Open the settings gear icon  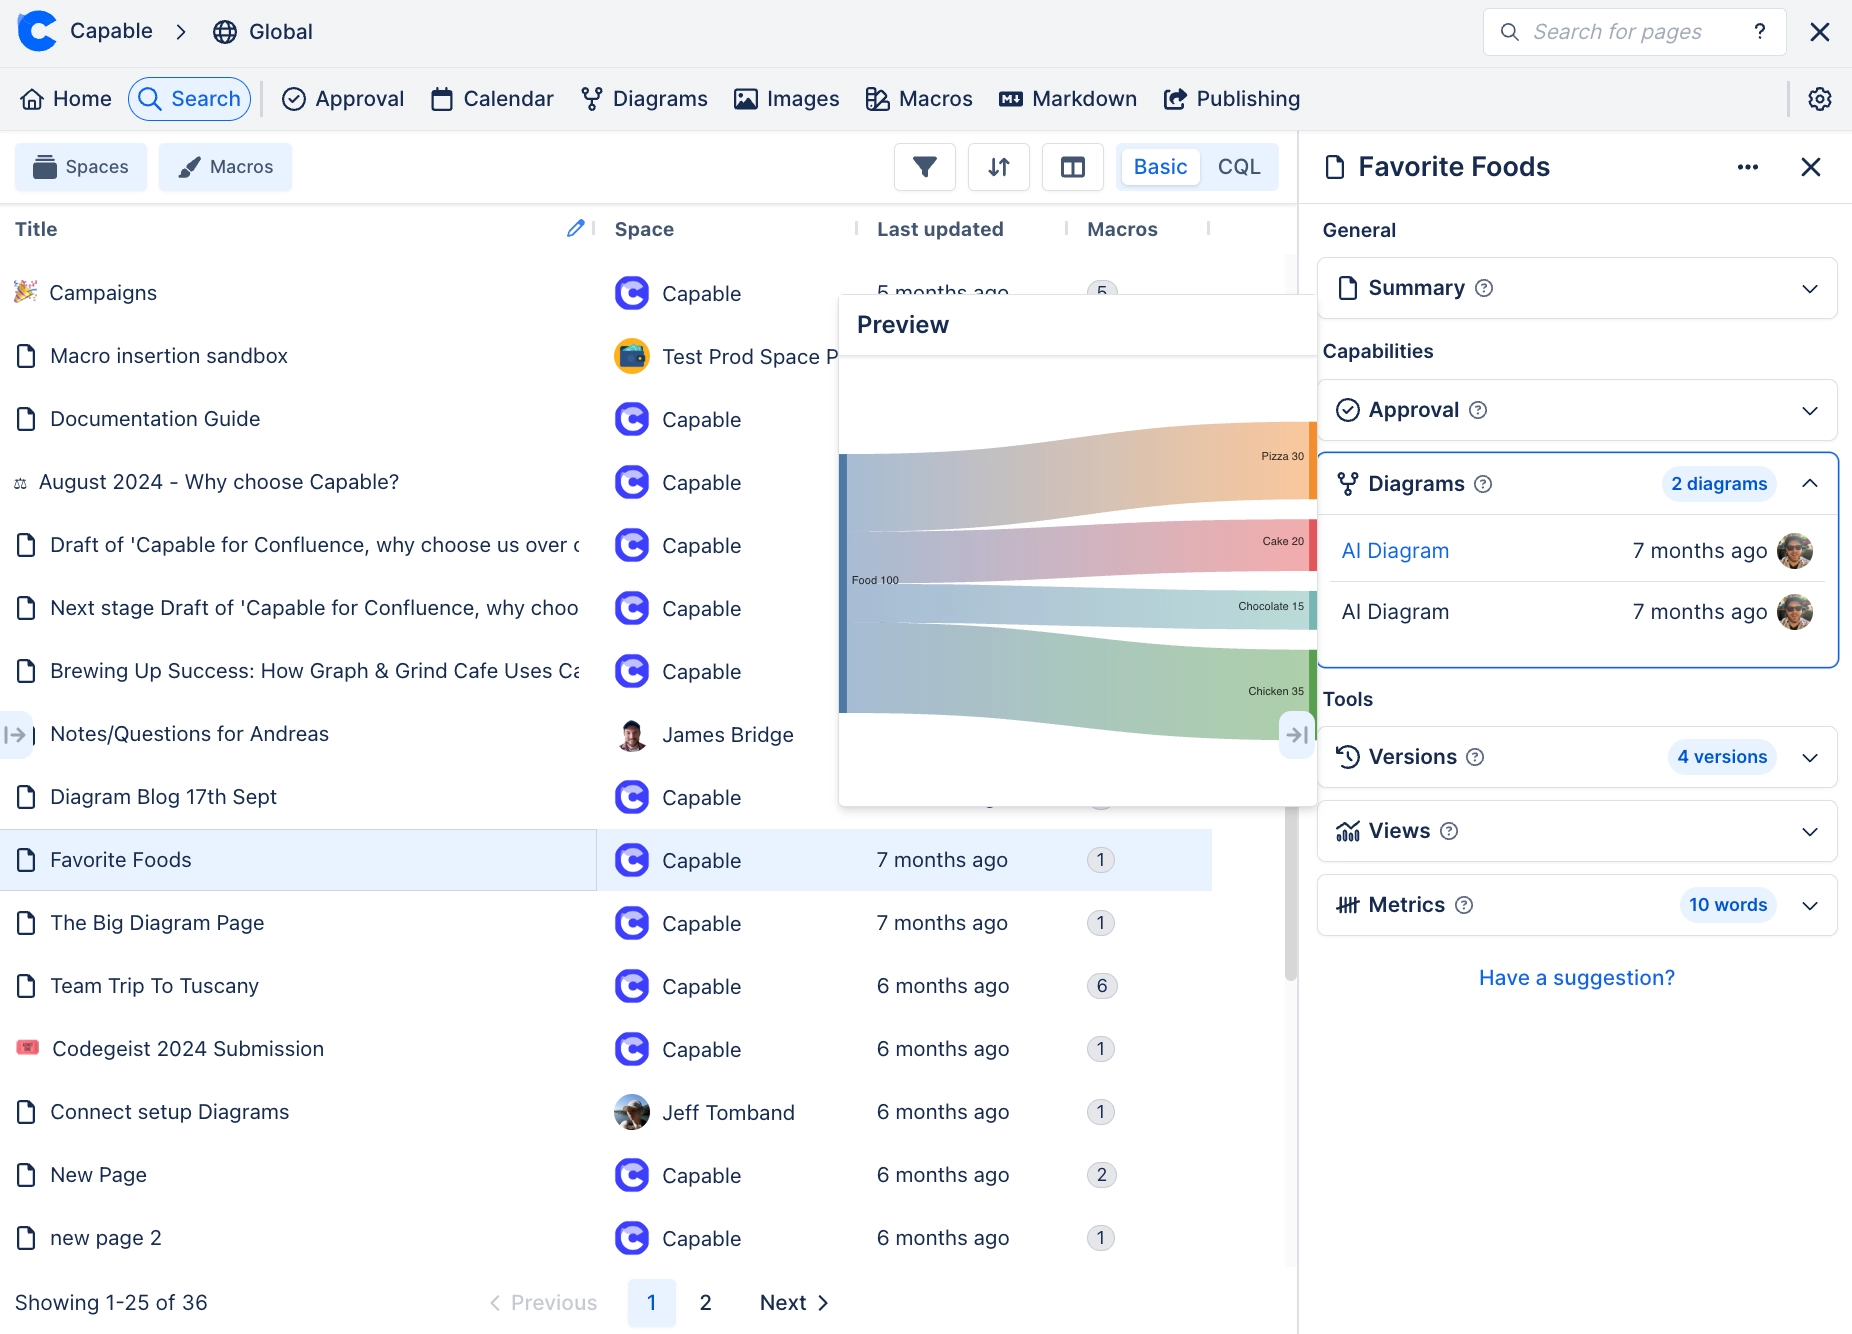click(x=1819, y=99)
